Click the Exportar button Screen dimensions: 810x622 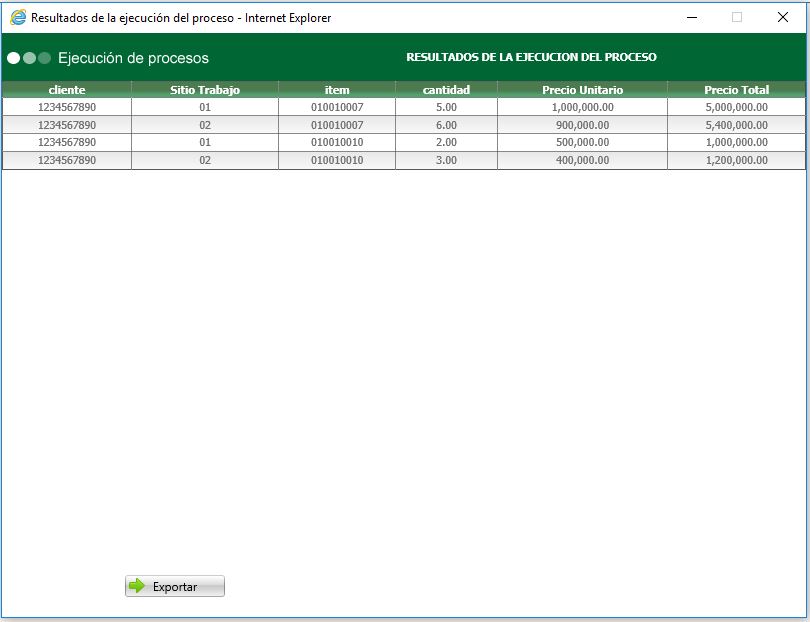click(x=174, y=586)
